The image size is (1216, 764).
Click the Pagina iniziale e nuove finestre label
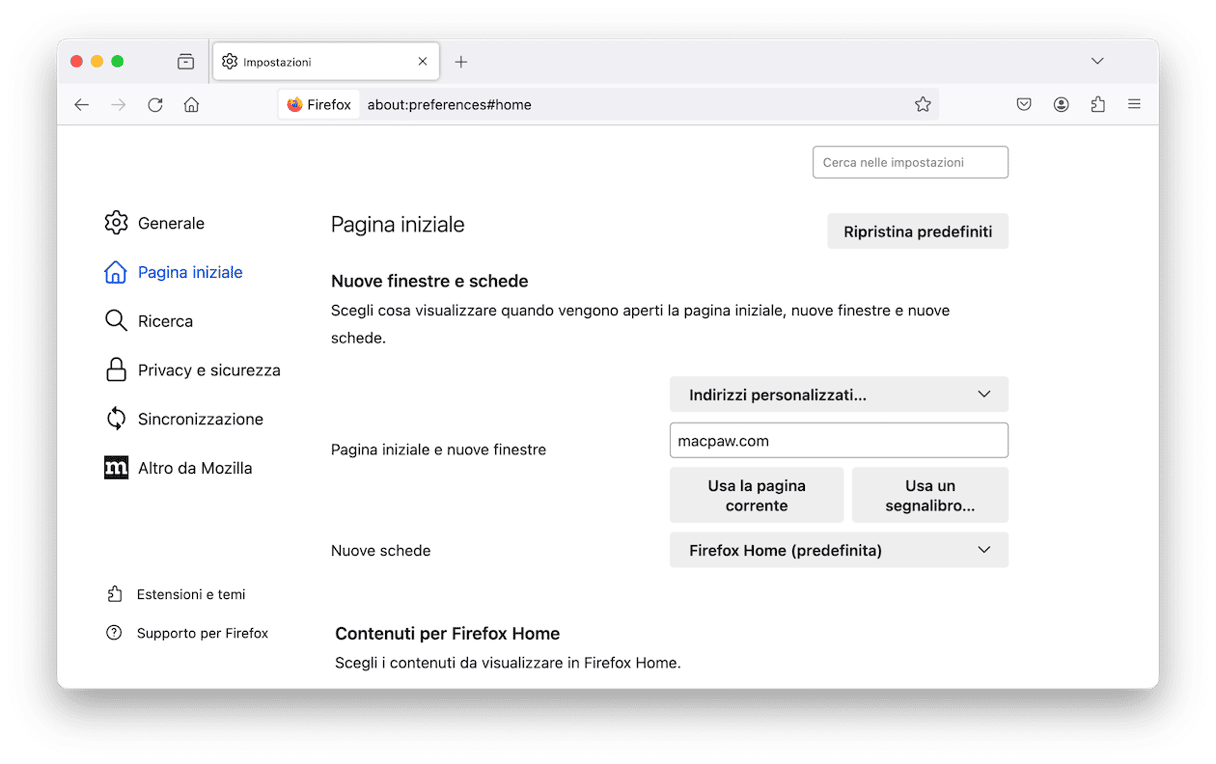click(x=439, y=450)
